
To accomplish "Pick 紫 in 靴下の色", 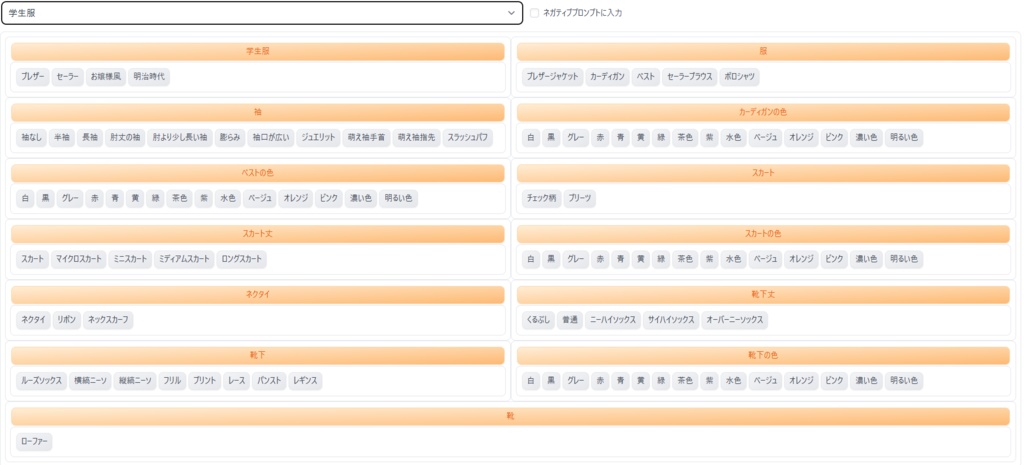I will (x=709, y=381).
